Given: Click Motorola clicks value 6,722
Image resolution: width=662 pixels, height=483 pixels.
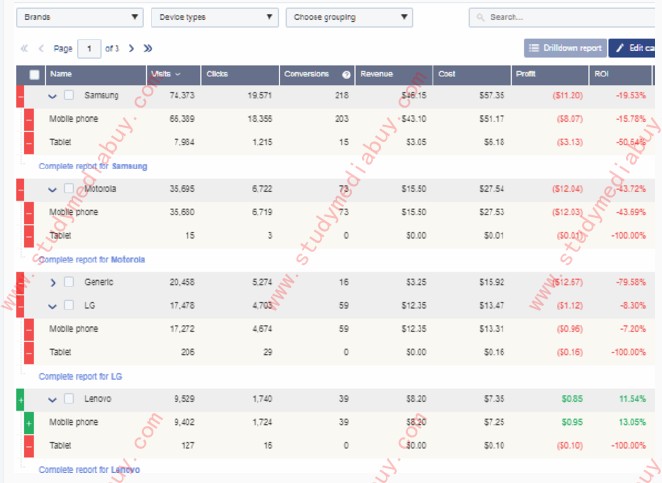Looking at the screenshot, I should (262, 189).
